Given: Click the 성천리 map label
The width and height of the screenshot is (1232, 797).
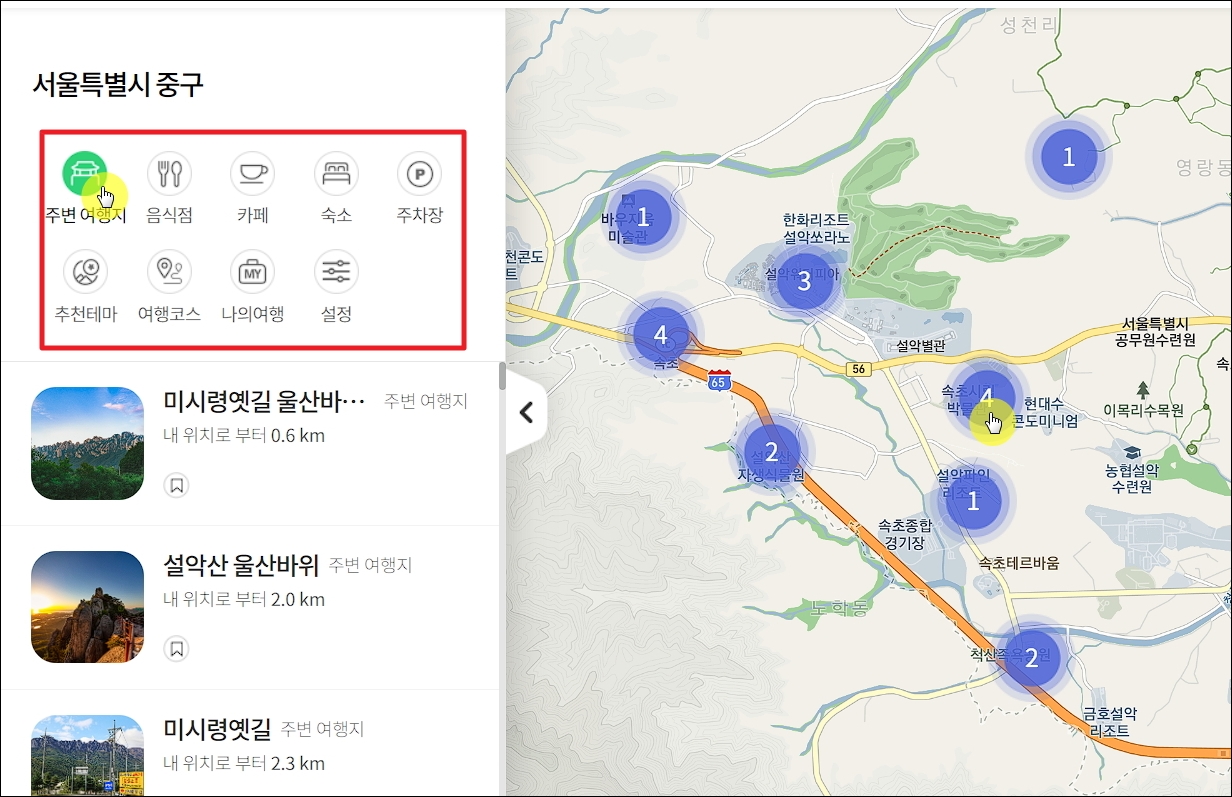Looking at the screenshot, I should pyautogui.click(x=1027, y=26).
